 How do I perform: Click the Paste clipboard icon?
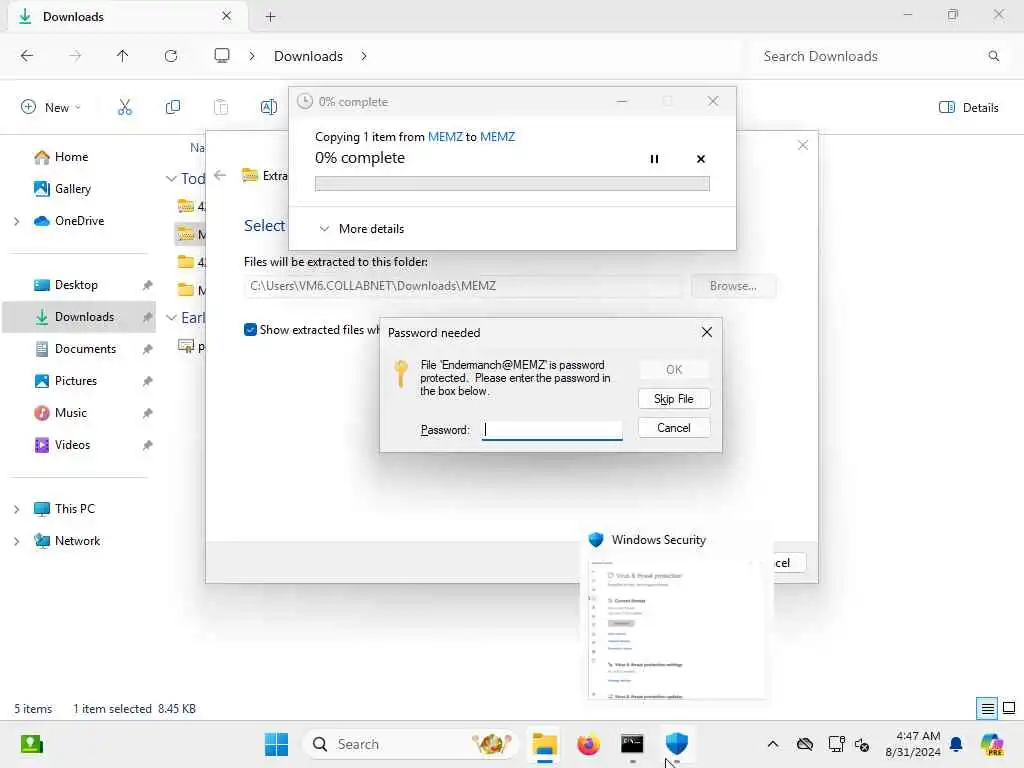[x=221, y=107]
